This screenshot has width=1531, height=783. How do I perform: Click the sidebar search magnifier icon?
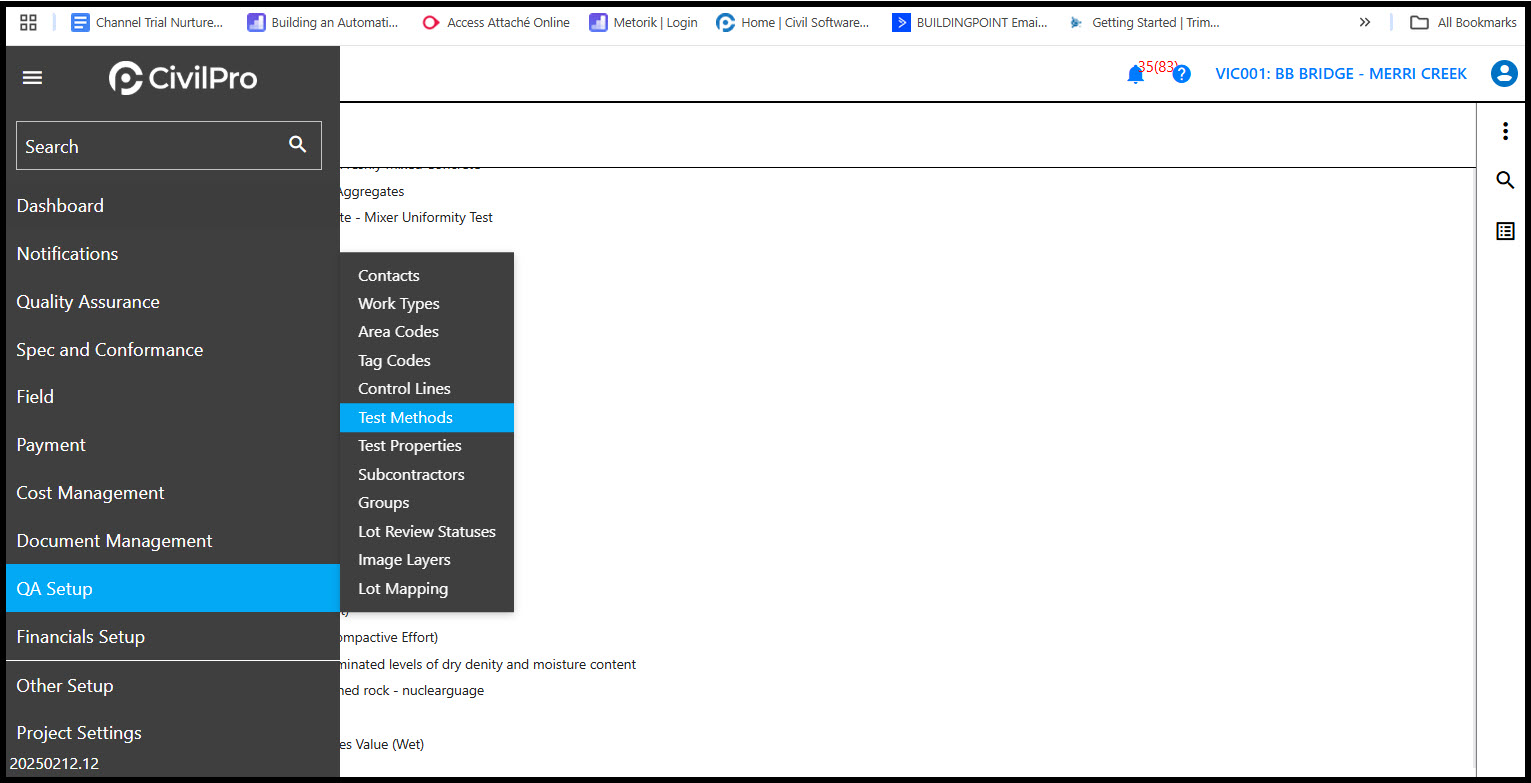[x=297, y=145]
